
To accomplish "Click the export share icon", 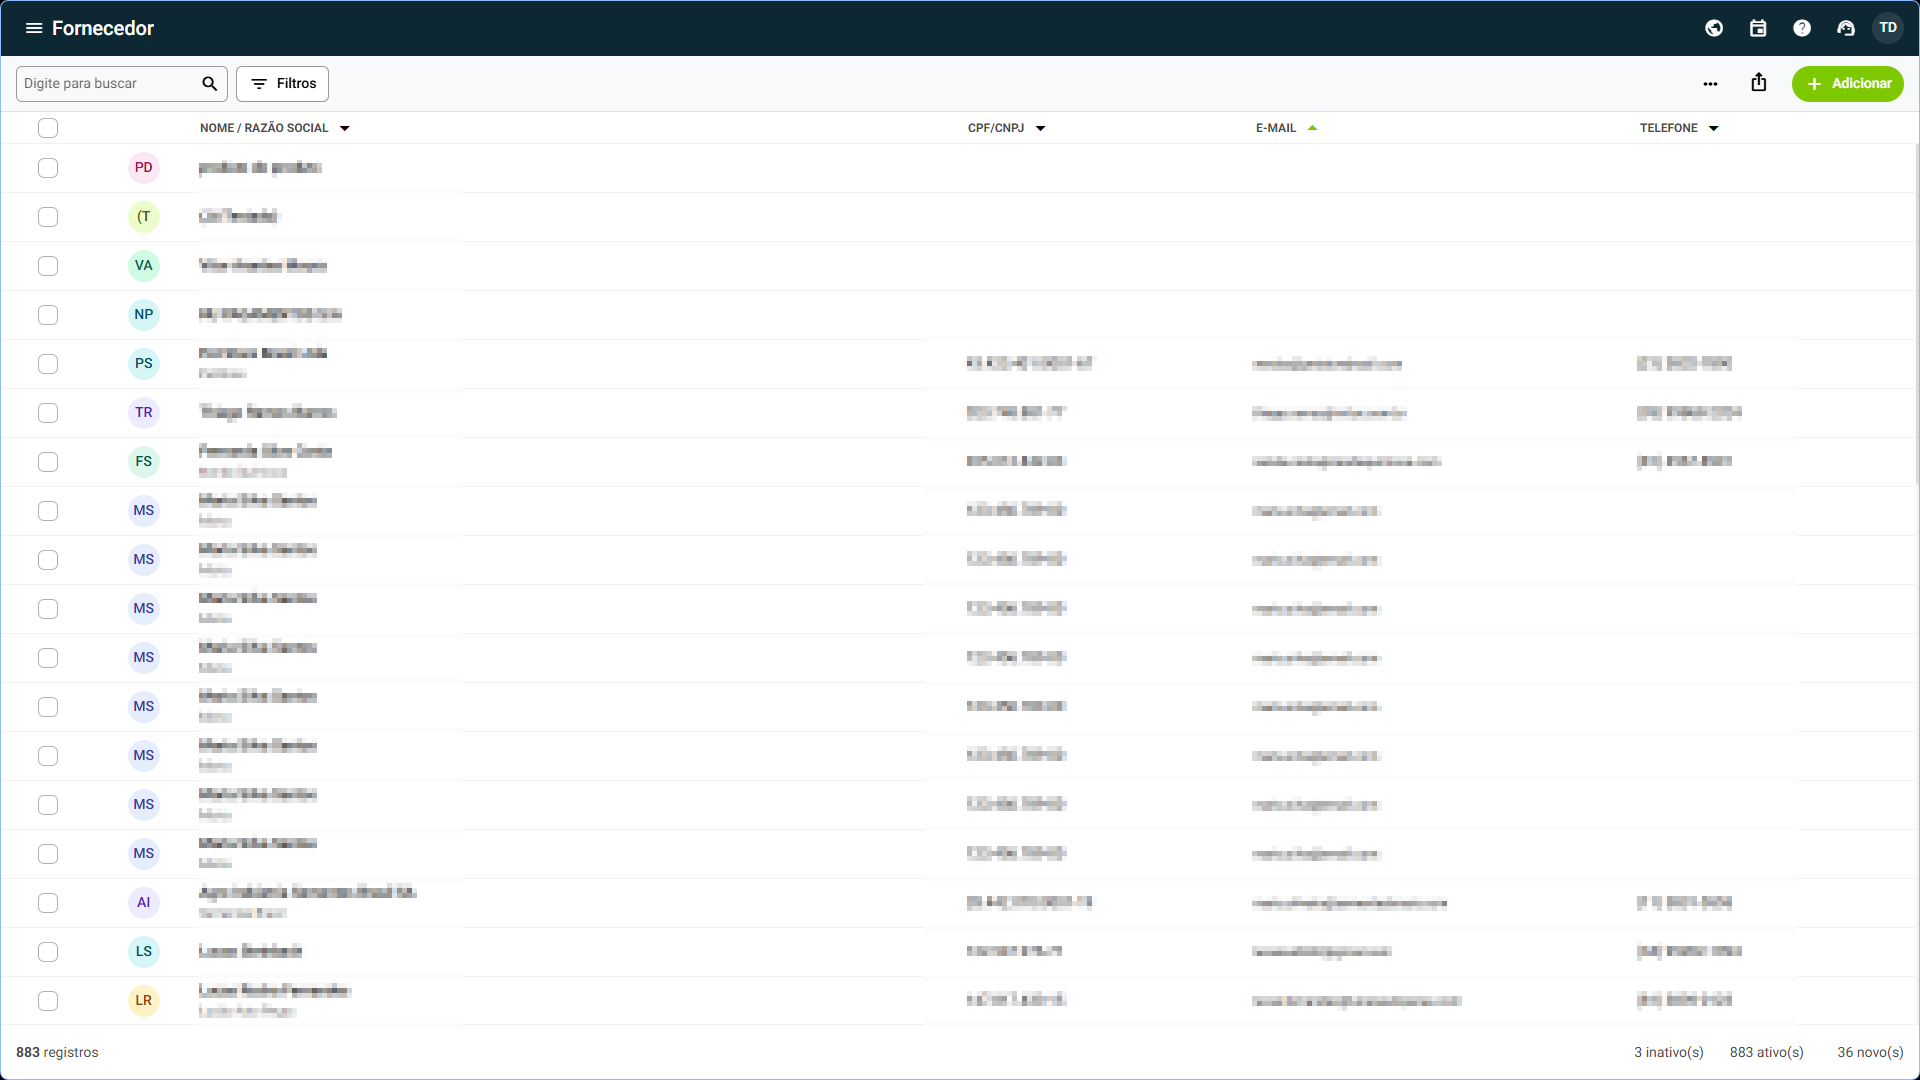I will [1759, 83].
